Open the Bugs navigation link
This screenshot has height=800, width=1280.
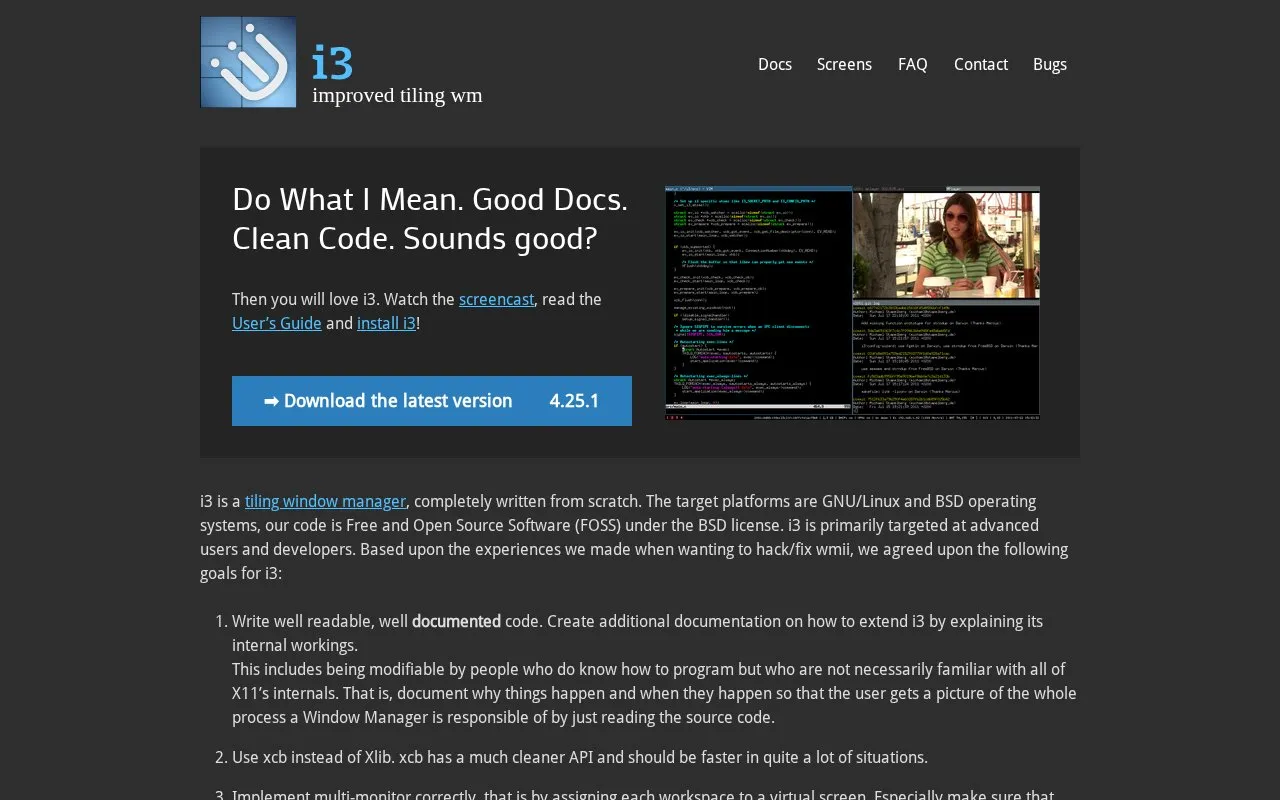1050,64
